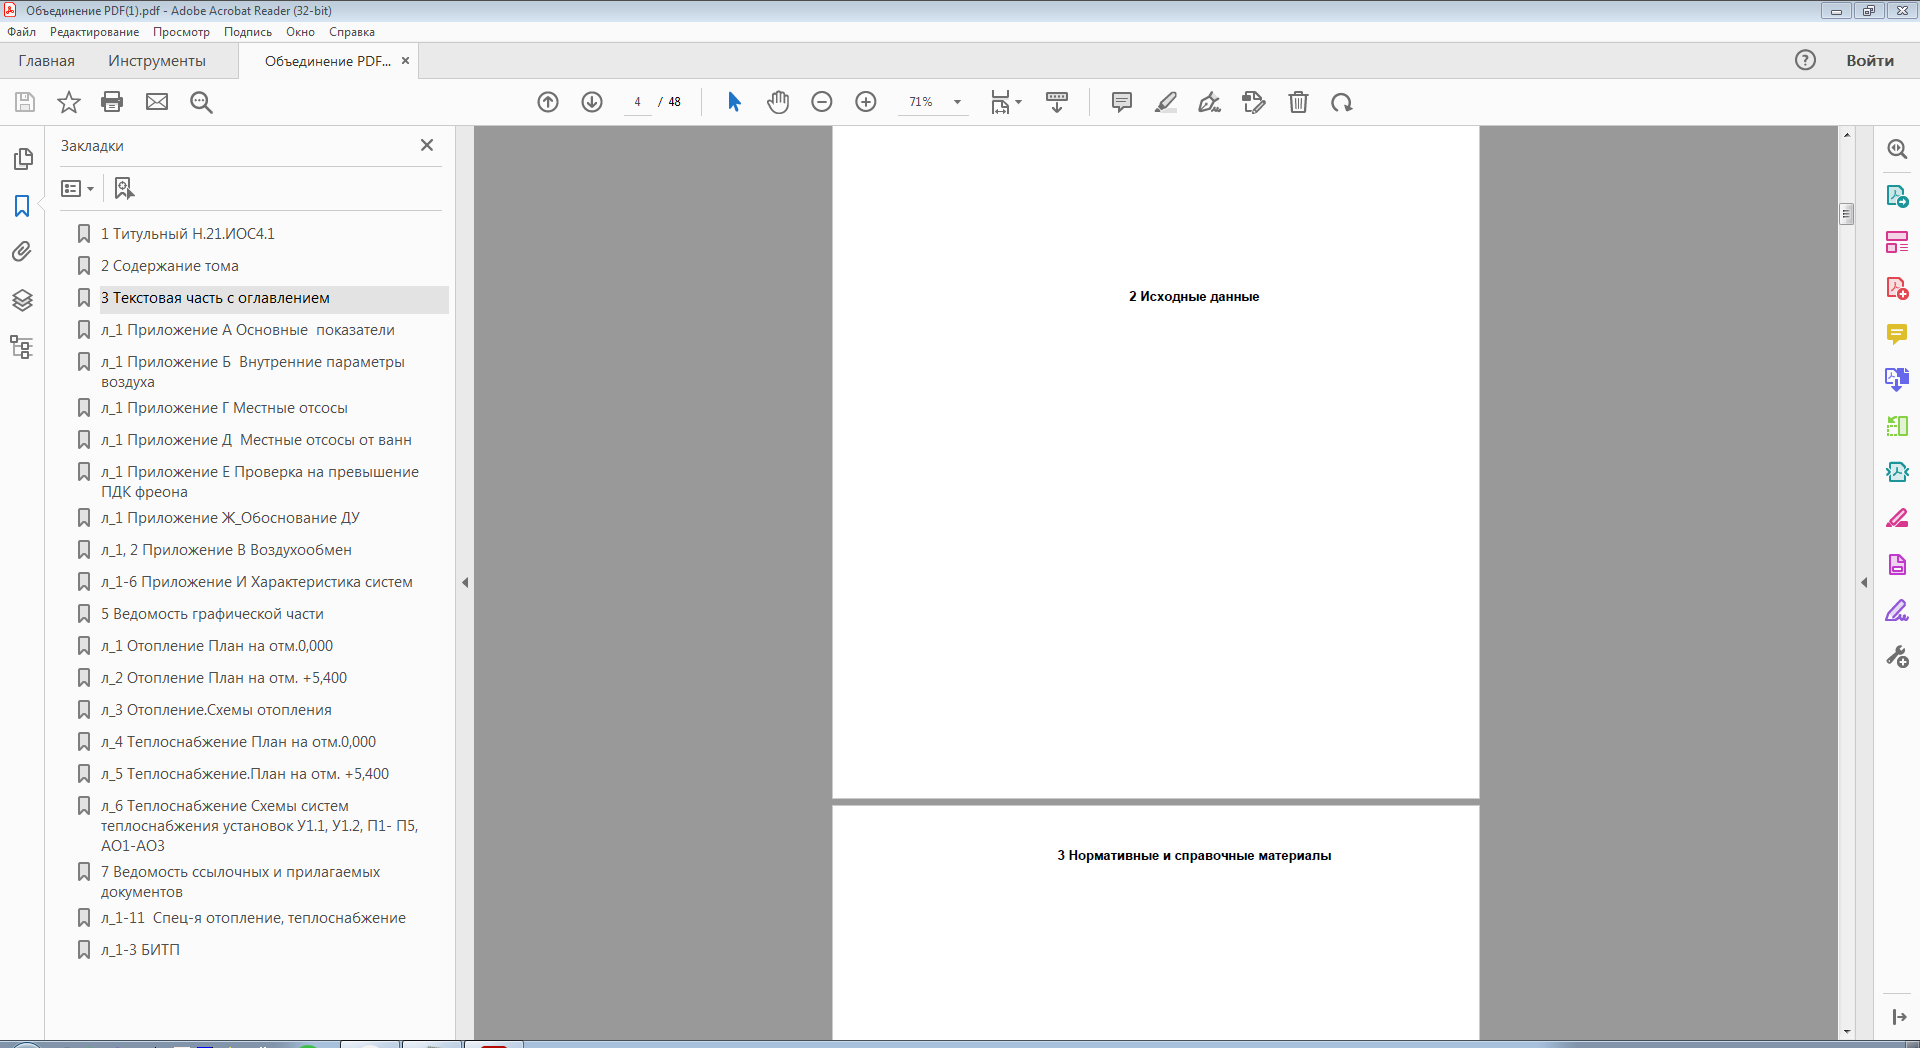Add document to favorites with star icon

coord(69,102)
